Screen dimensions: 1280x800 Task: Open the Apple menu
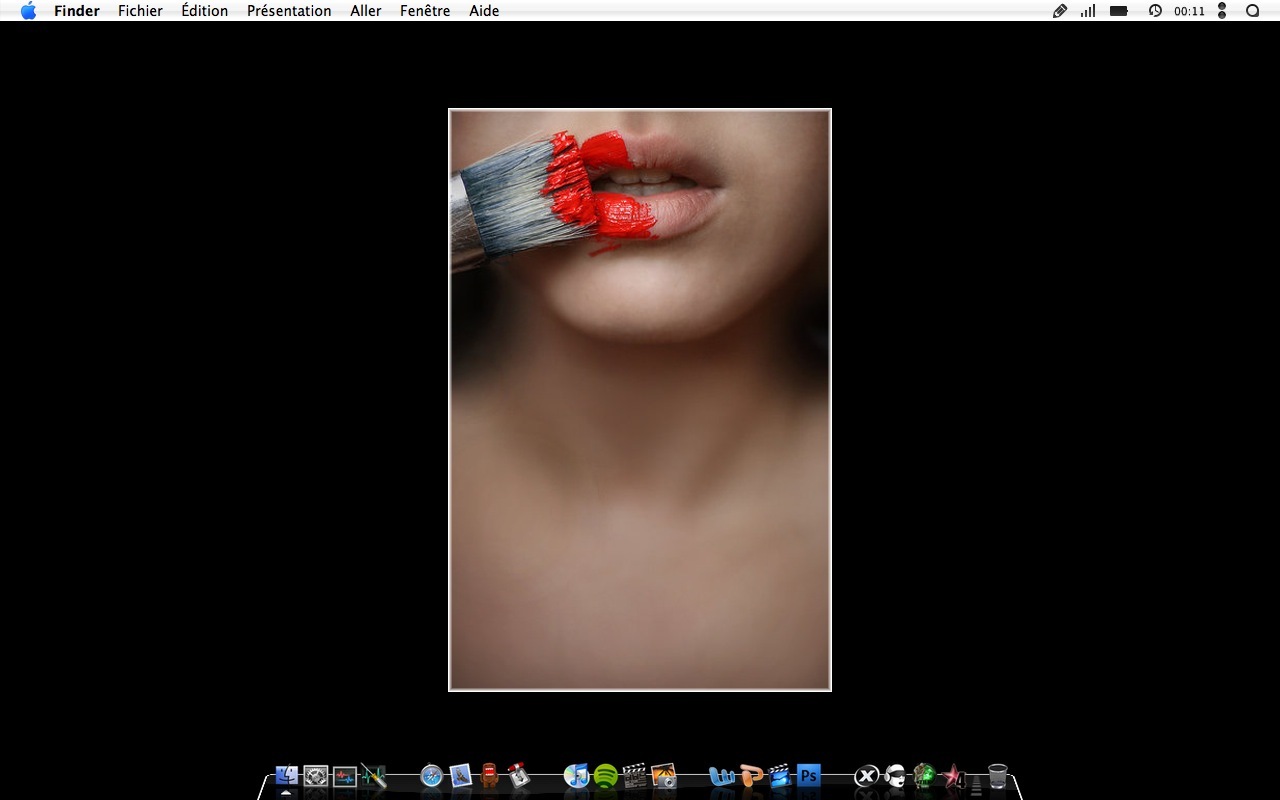coord(28,11)
